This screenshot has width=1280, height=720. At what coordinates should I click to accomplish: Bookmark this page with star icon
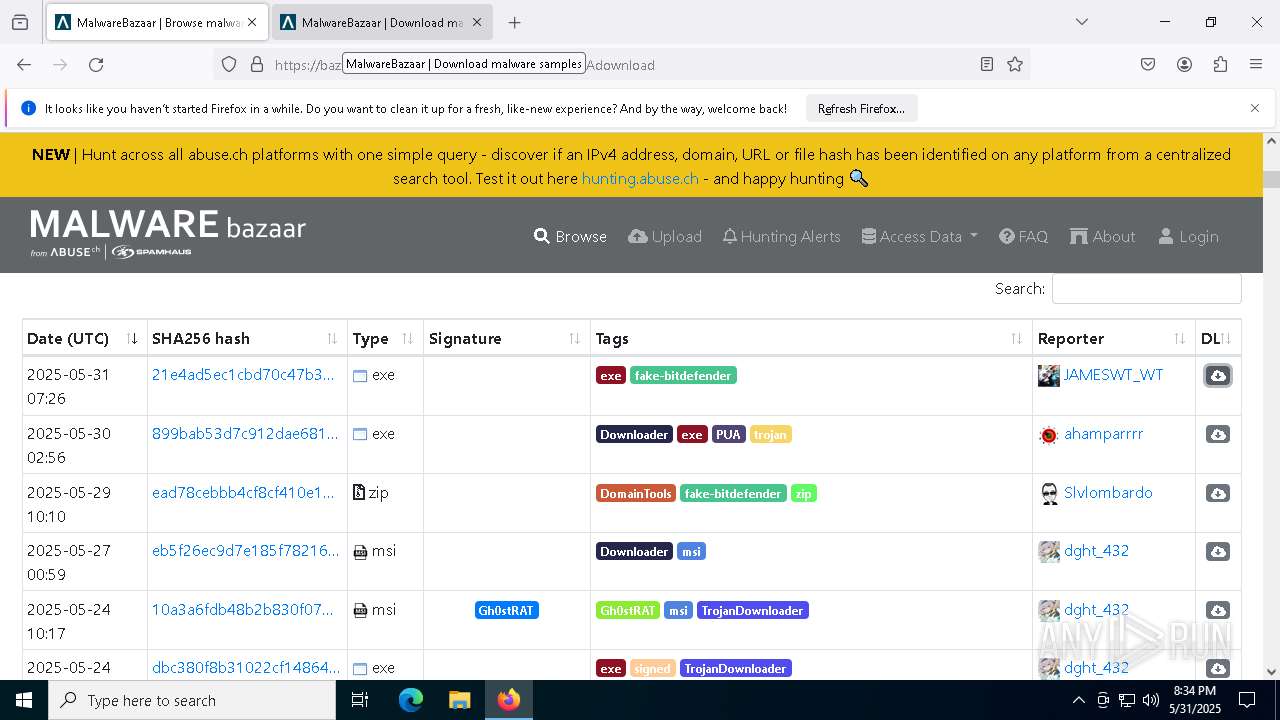[1015, 64]
